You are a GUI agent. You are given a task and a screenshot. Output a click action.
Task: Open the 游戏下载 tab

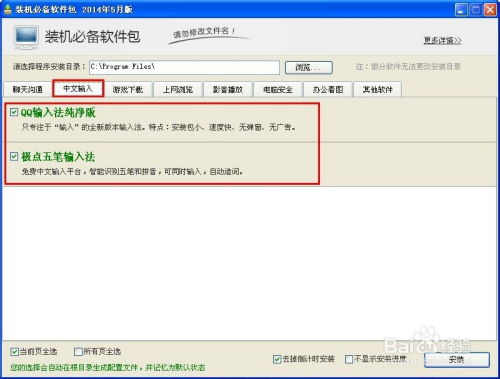click(128, 89)
